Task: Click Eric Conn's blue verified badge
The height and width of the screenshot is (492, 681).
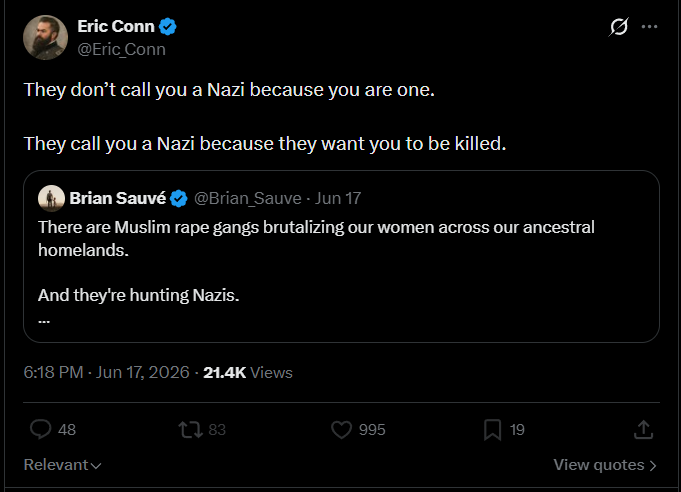Action: click(168, 27)
